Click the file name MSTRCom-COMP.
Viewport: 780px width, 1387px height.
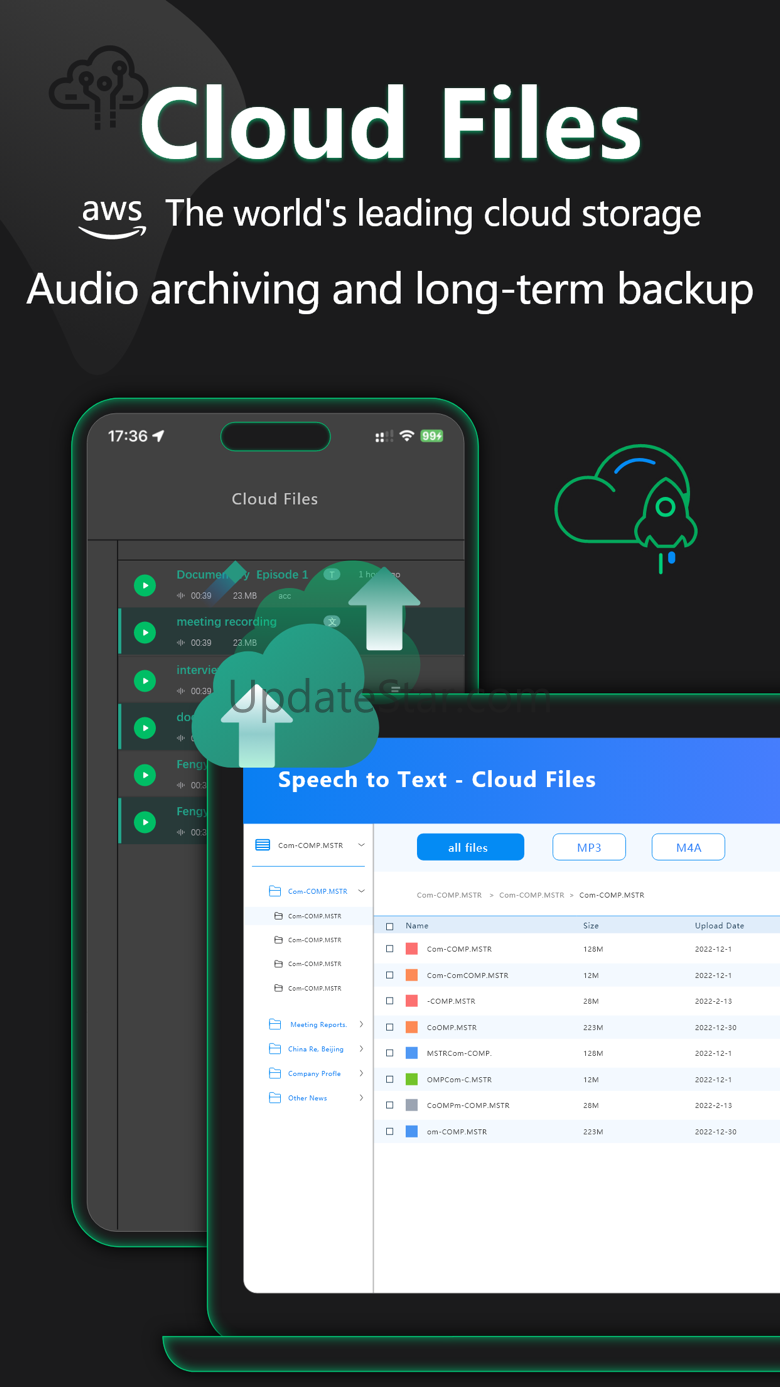[x=459, y=1053]
